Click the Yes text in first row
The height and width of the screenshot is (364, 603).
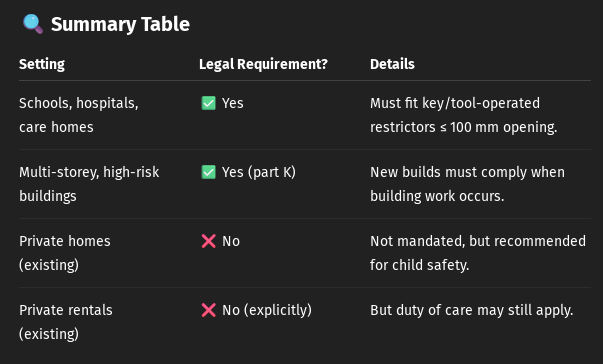point(233,103)
